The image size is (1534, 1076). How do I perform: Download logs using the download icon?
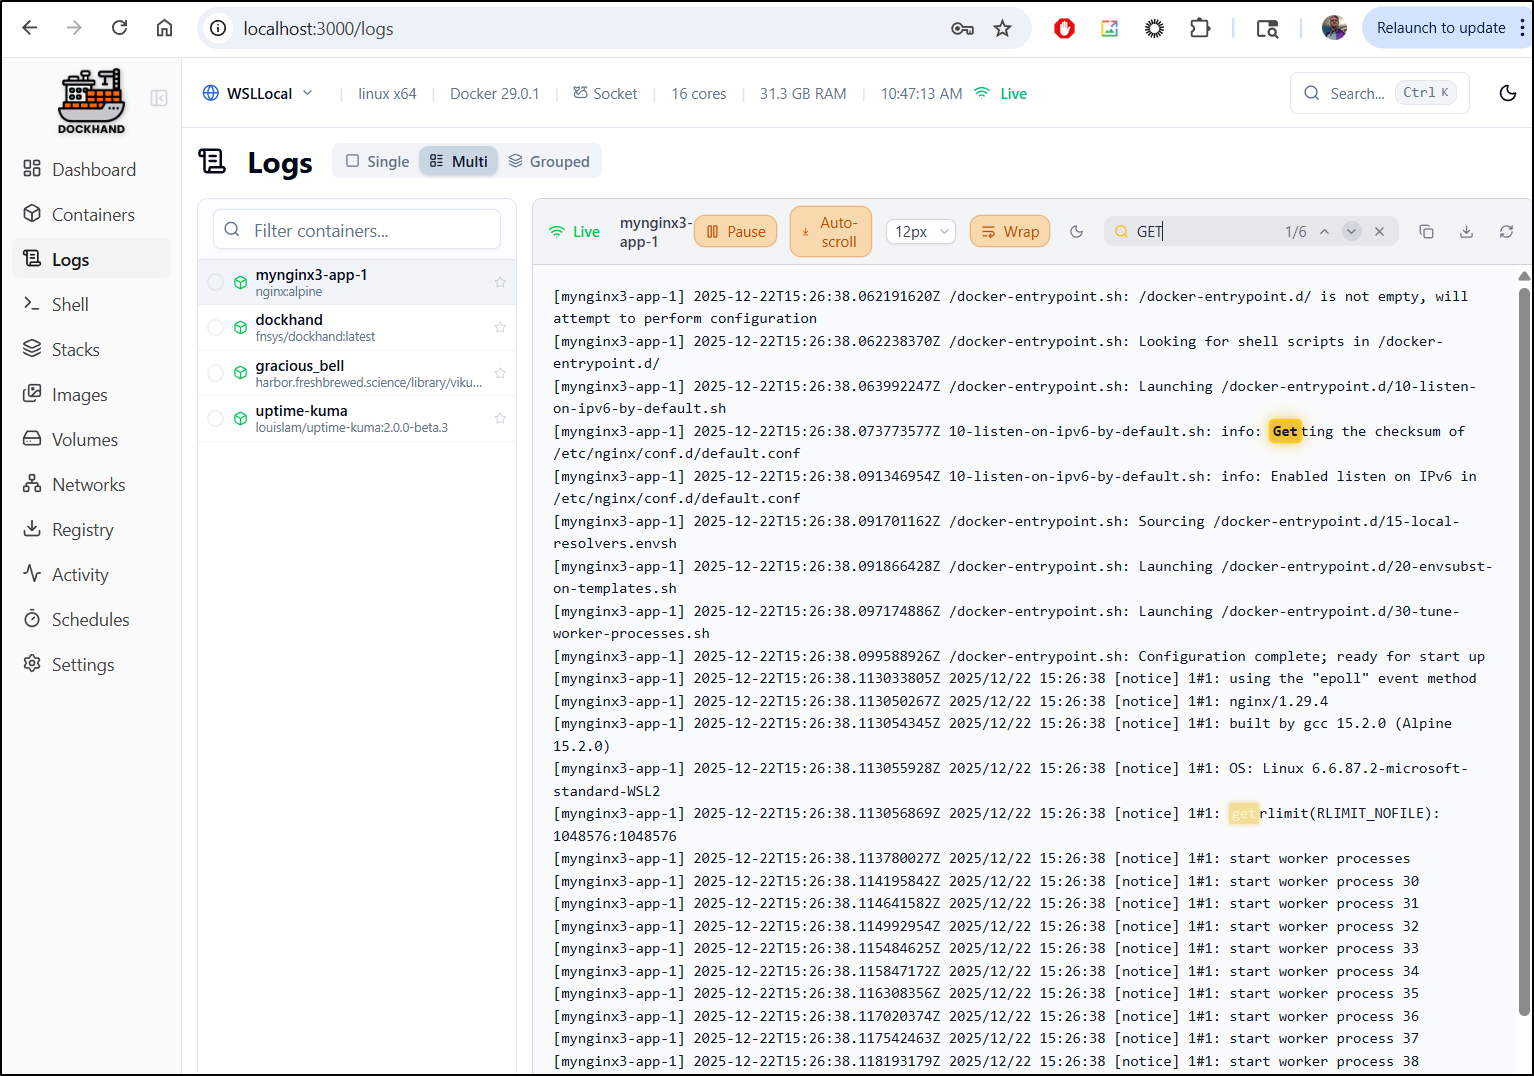point(1466,232)
